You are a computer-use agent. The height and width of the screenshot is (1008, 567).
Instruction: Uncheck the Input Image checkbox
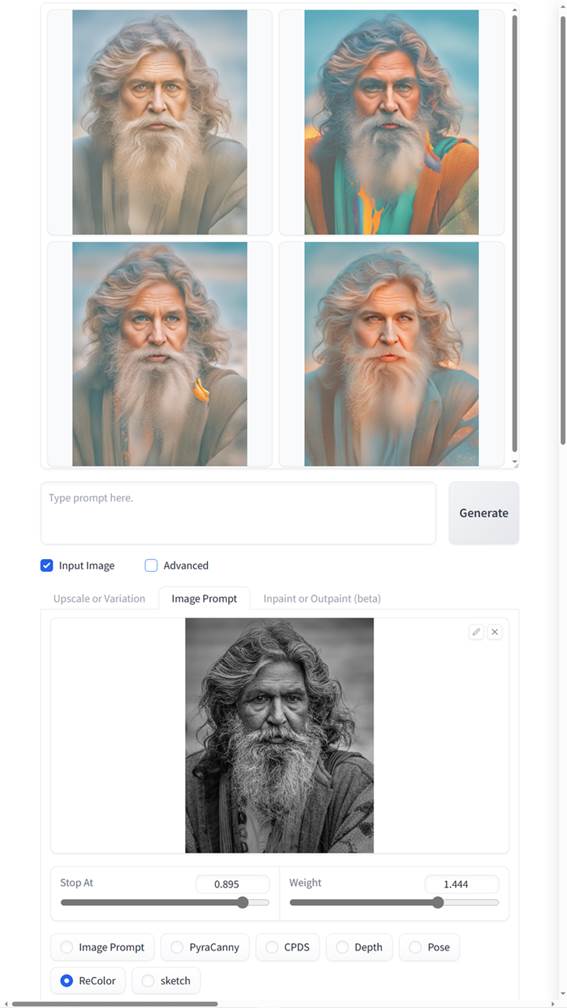46,566
